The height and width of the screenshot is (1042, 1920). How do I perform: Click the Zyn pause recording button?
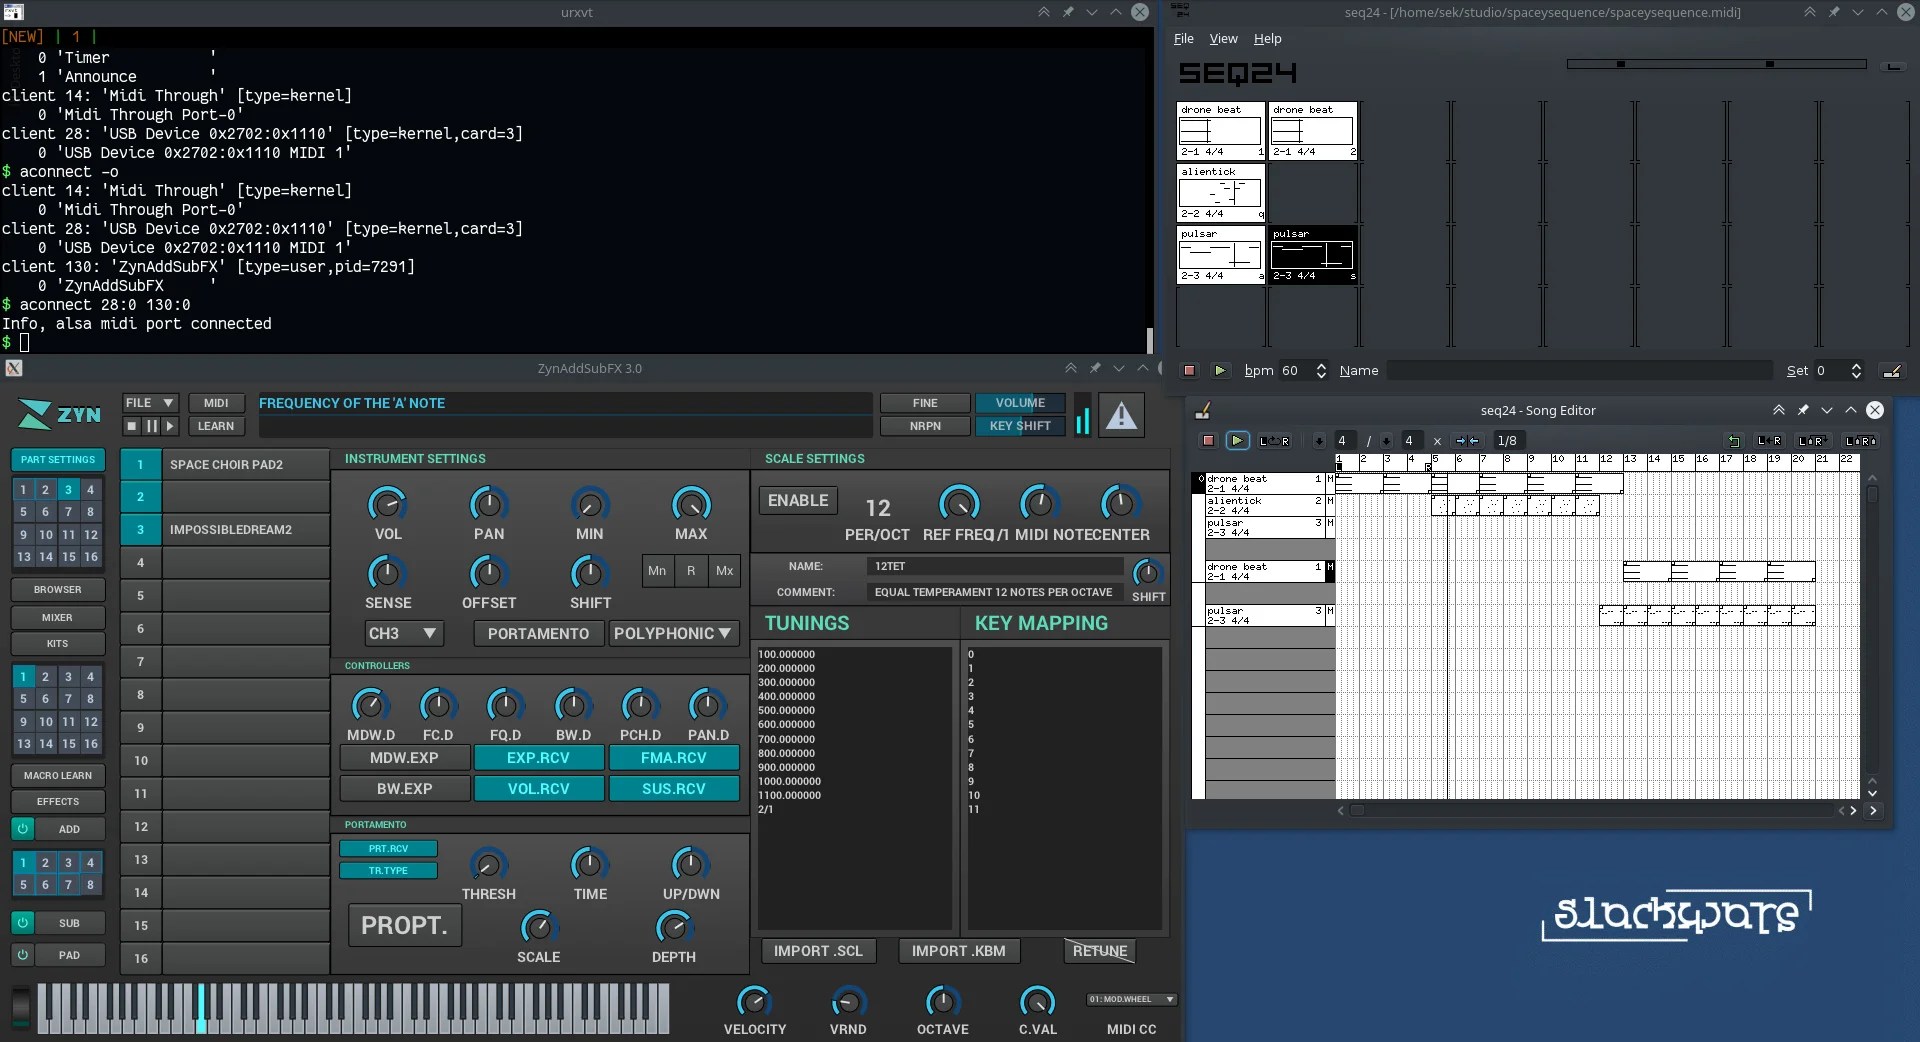click(151, 426)
